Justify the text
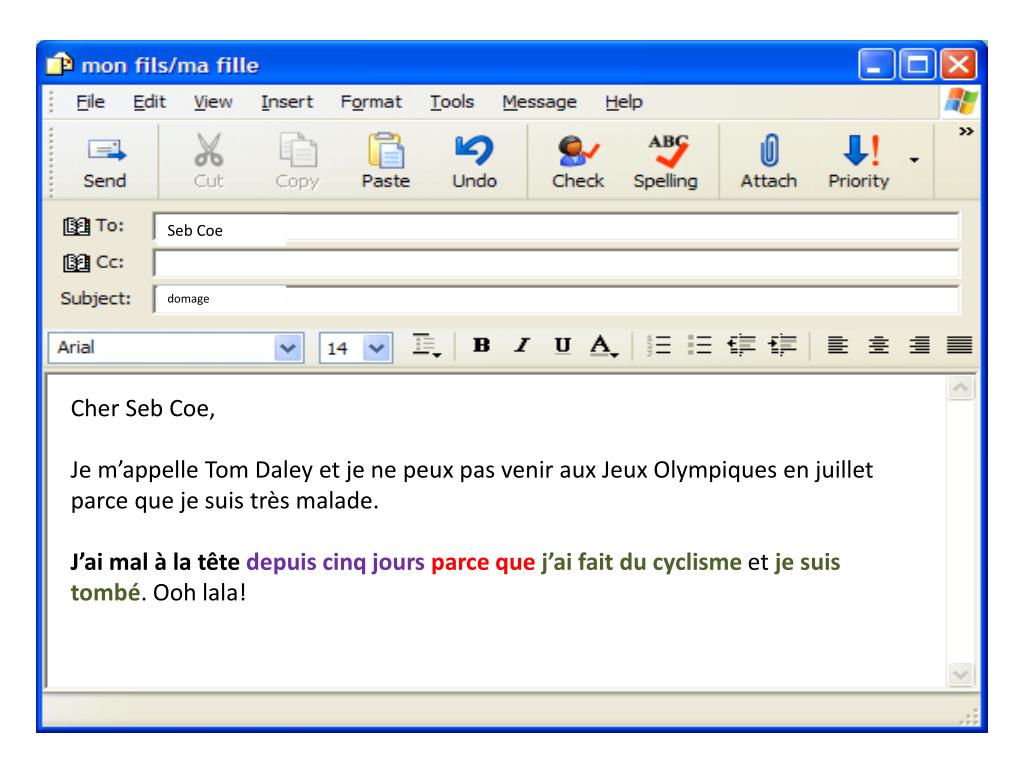Viewport: 1024px width, 768px height. pos(959,345)
